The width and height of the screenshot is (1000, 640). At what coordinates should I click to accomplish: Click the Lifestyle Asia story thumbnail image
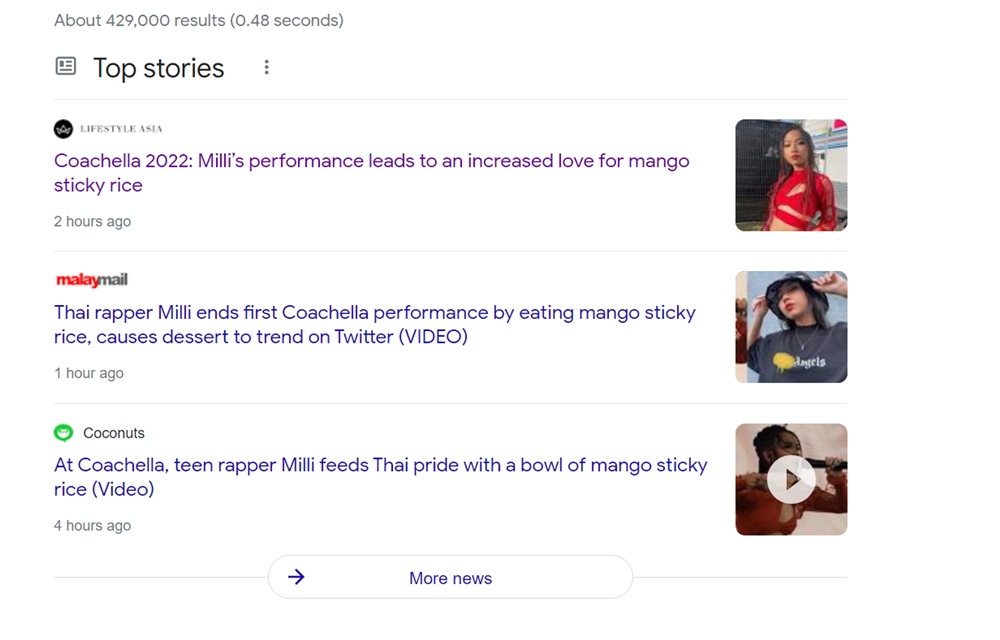791,175
